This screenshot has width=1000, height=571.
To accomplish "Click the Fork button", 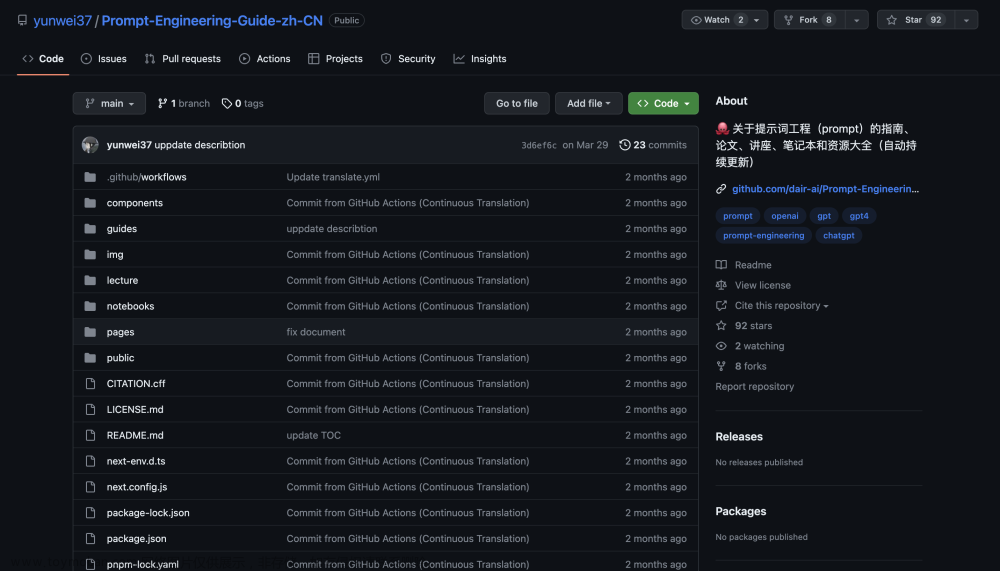I will point(809,20).
